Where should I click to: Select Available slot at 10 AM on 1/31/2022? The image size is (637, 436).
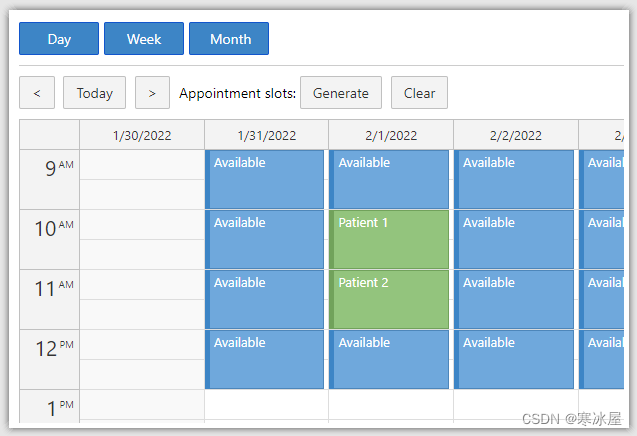coord(265,239)
